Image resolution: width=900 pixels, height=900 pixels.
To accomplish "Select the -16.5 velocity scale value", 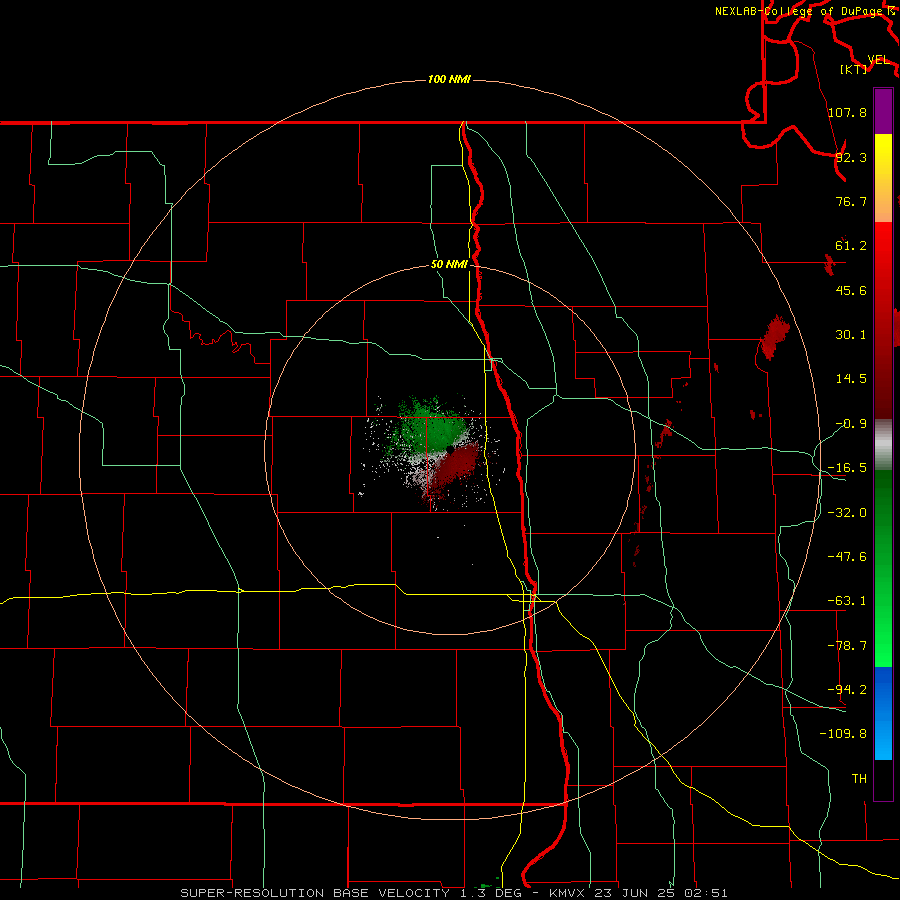I will [847, 468].
